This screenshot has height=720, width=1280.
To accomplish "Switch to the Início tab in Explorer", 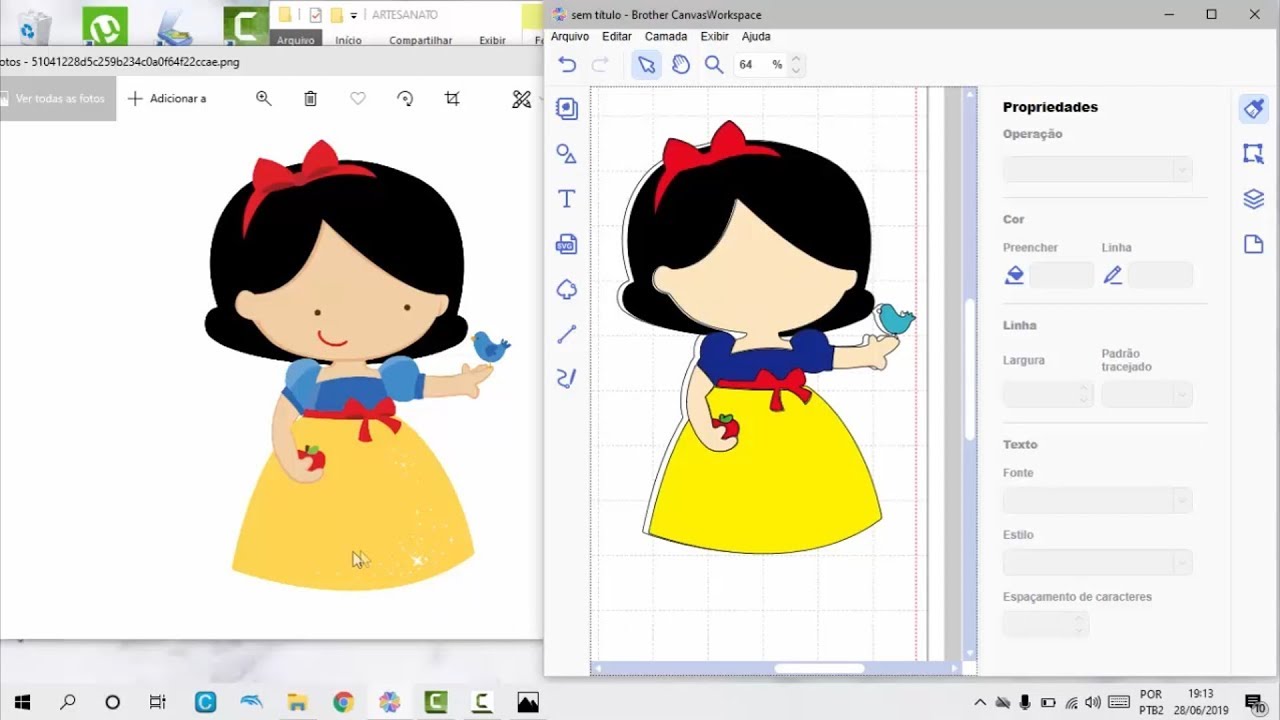I will [x=348, y=40].
